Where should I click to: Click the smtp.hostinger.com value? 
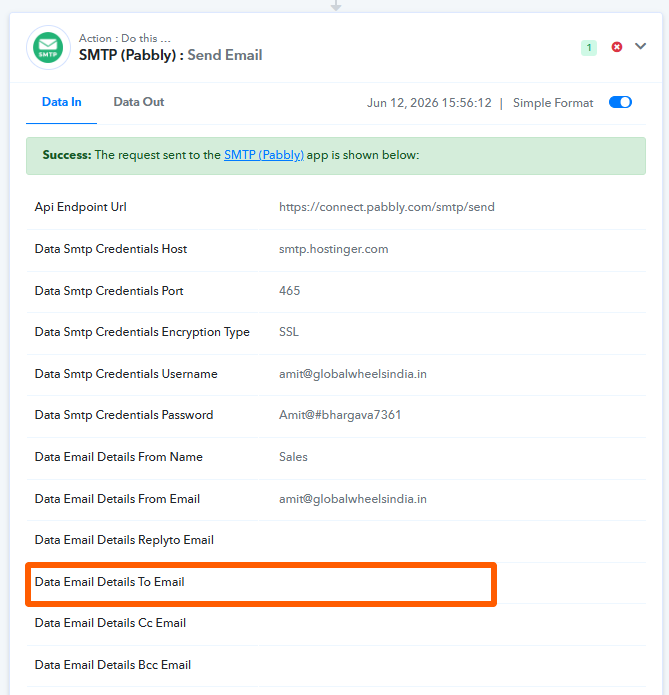[333, 249]
